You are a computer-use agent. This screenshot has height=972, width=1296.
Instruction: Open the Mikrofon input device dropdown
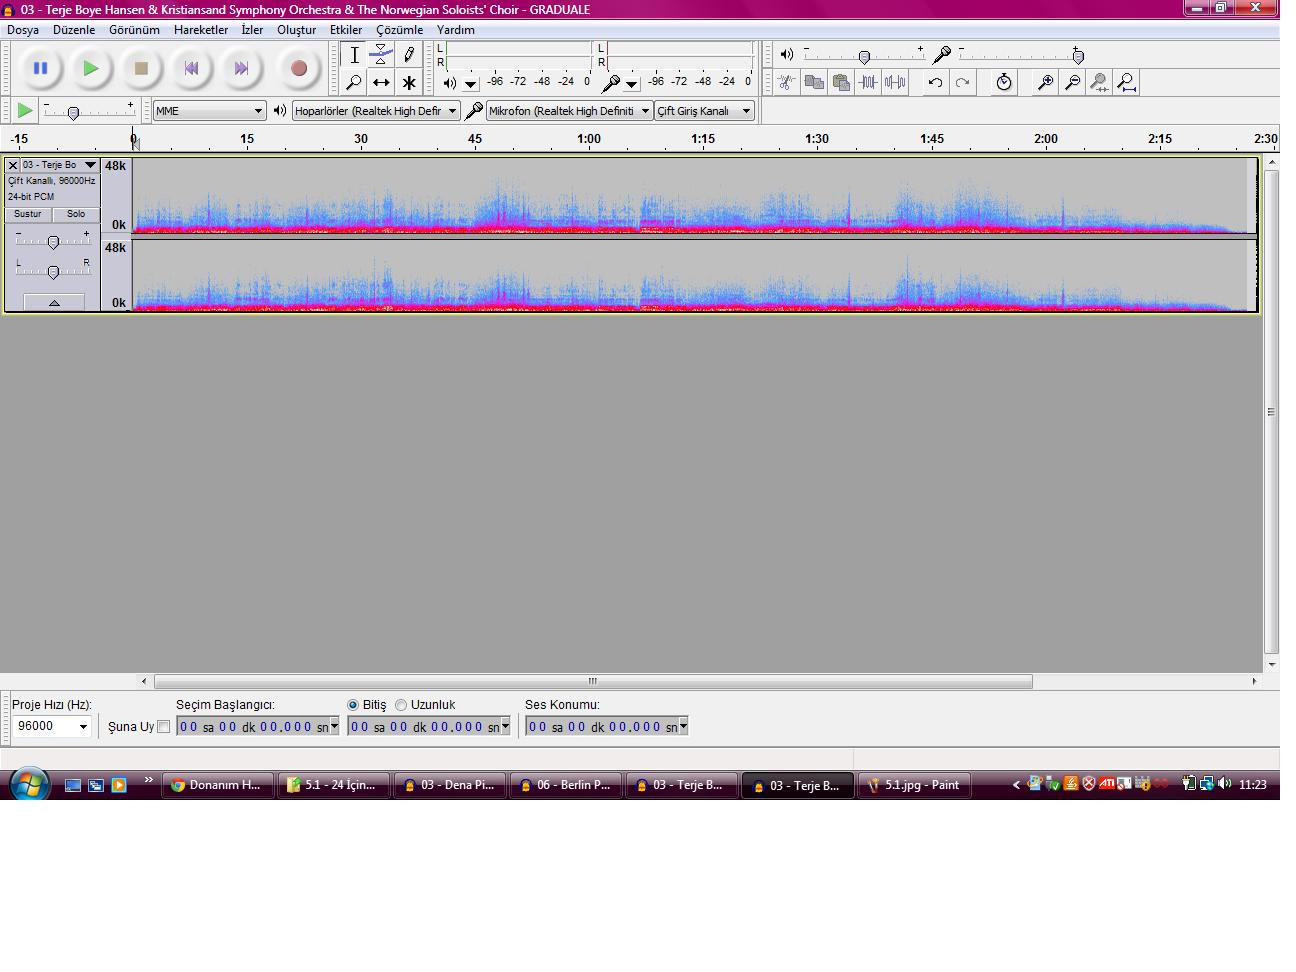pyautogui.click(x=569, y=111)
